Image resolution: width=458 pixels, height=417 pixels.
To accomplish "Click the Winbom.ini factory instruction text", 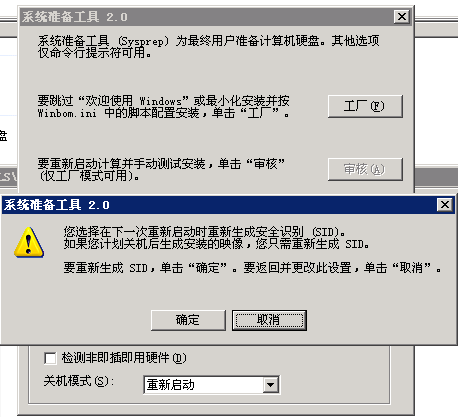I will pyautogui.click(x=163, y=107).
